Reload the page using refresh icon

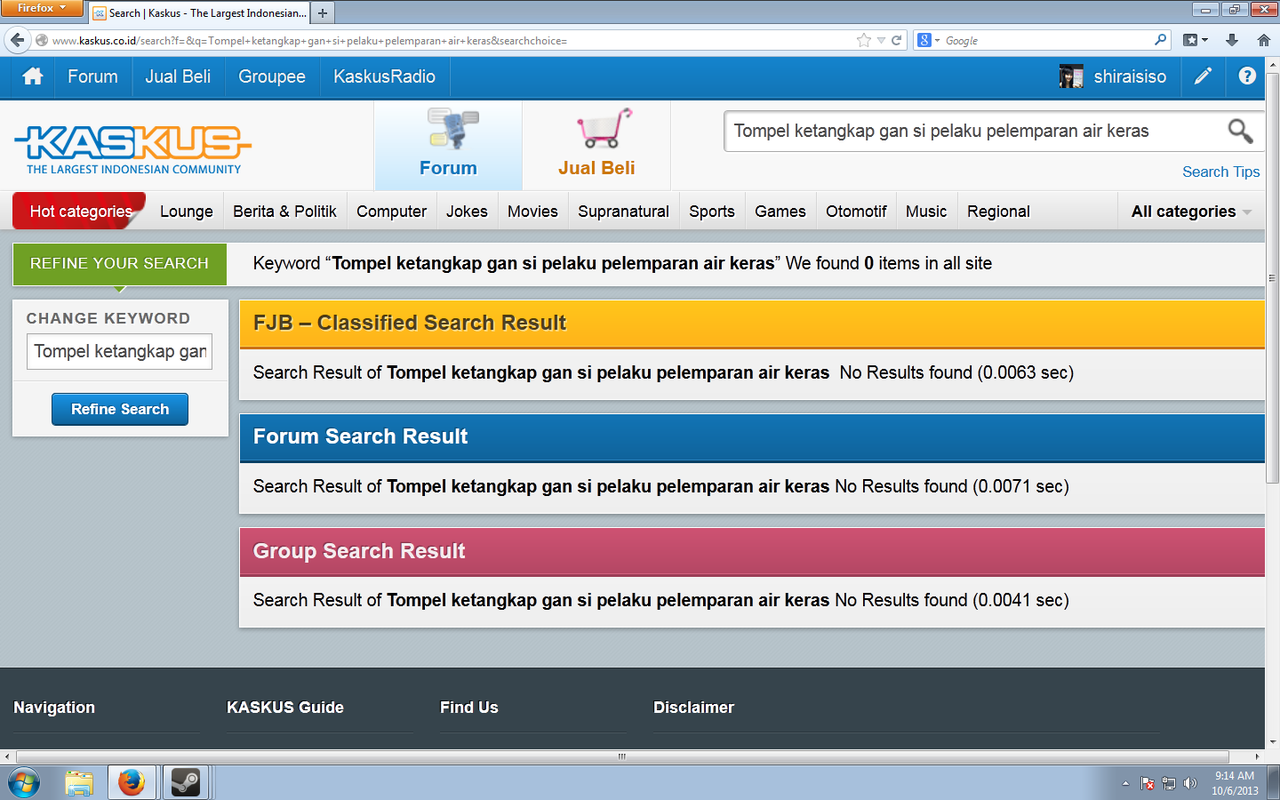897,40
